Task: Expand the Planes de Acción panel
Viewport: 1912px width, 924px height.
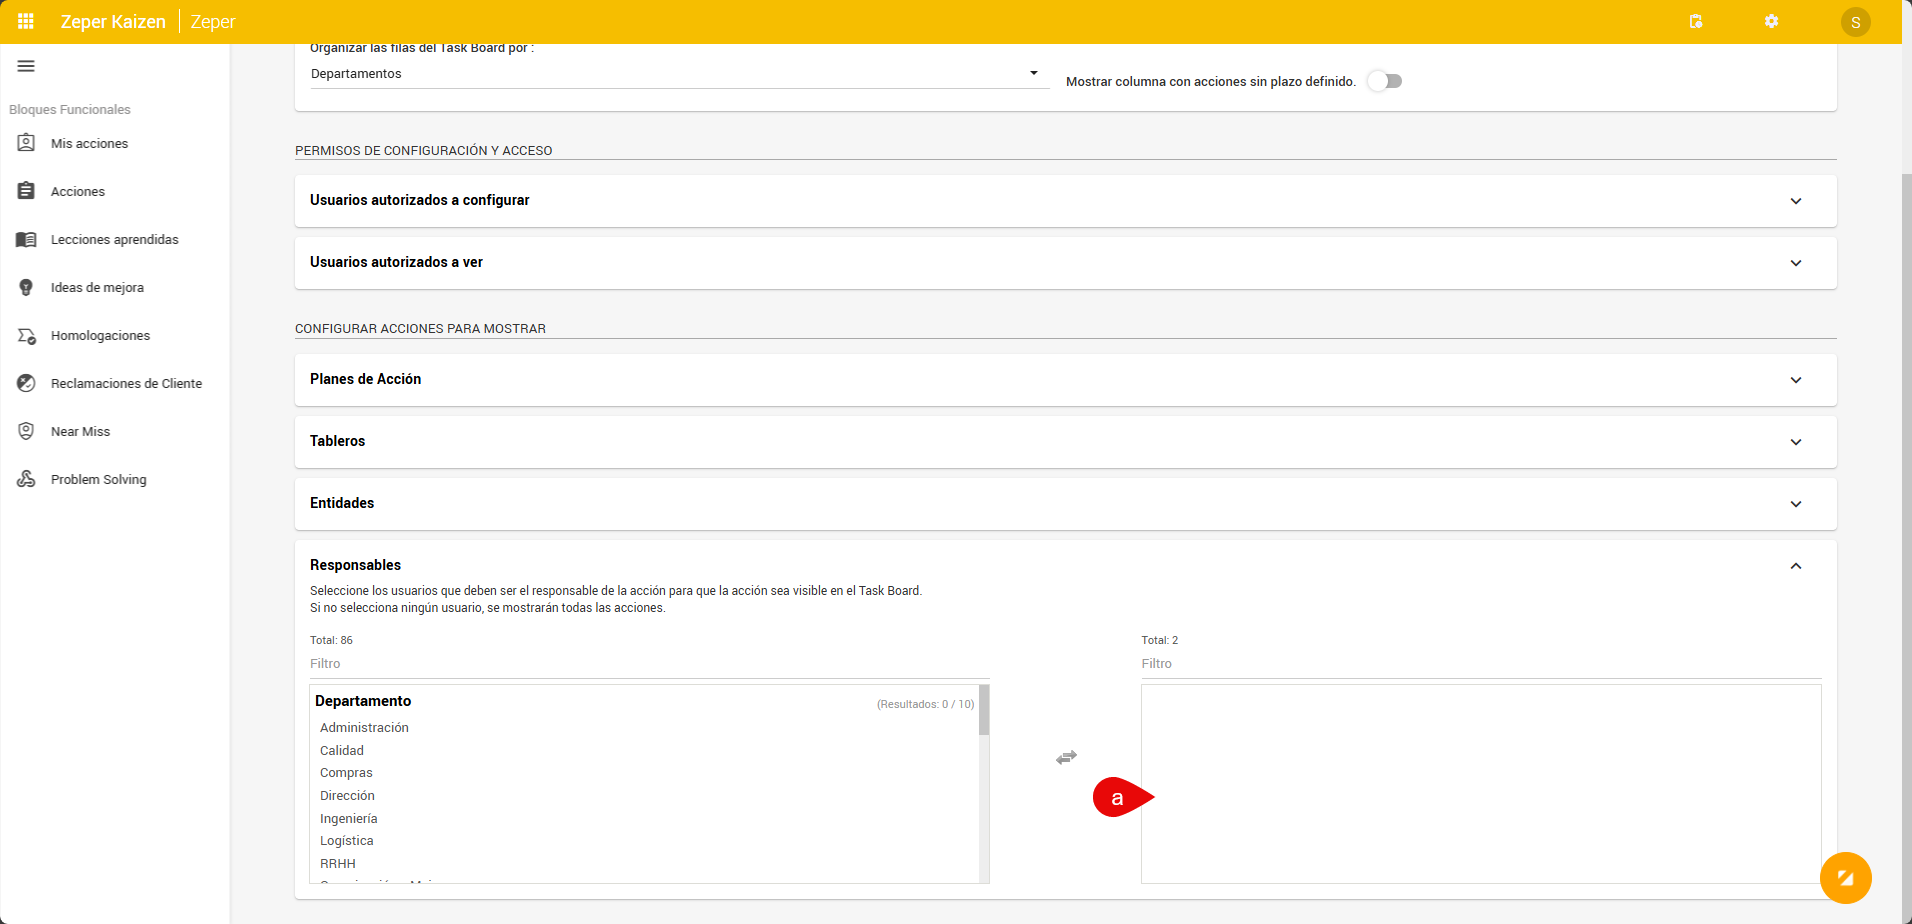Action: click(1065, 380)
